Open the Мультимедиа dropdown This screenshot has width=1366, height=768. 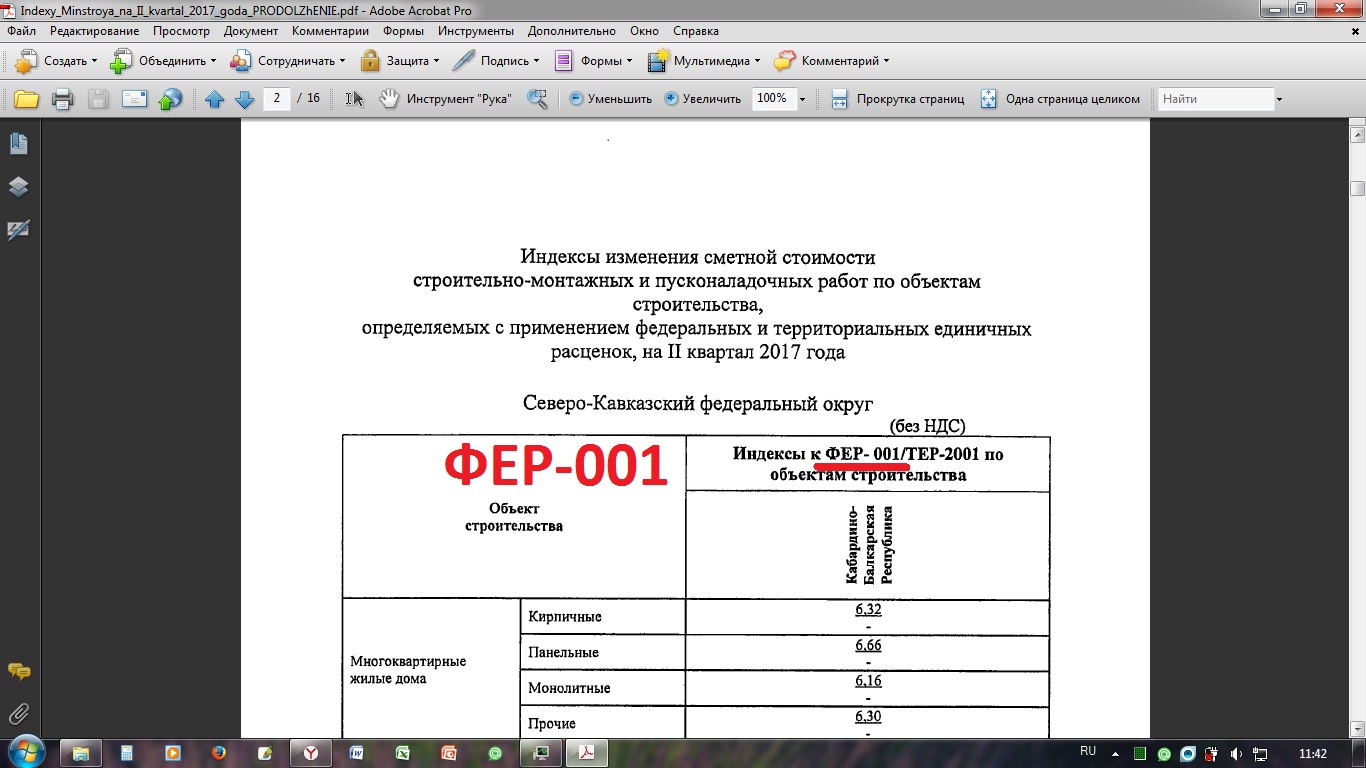pyautogui.click(x=703, y=61)
